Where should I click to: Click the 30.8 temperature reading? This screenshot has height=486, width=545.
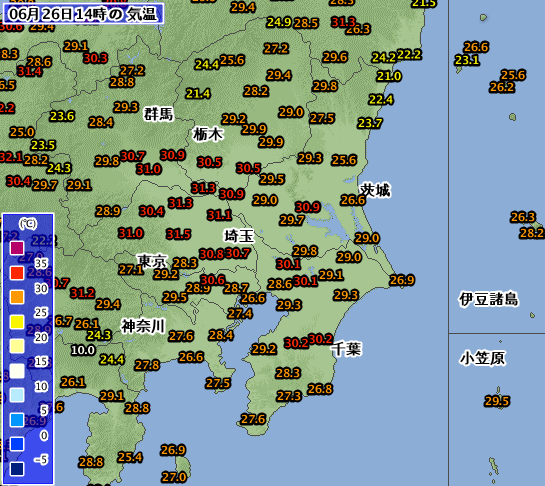pos(211,254)
